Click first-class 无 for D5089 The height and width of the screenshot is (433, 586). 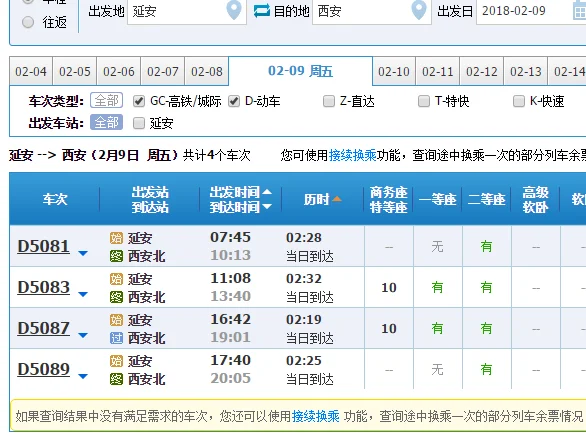[437, 369]
